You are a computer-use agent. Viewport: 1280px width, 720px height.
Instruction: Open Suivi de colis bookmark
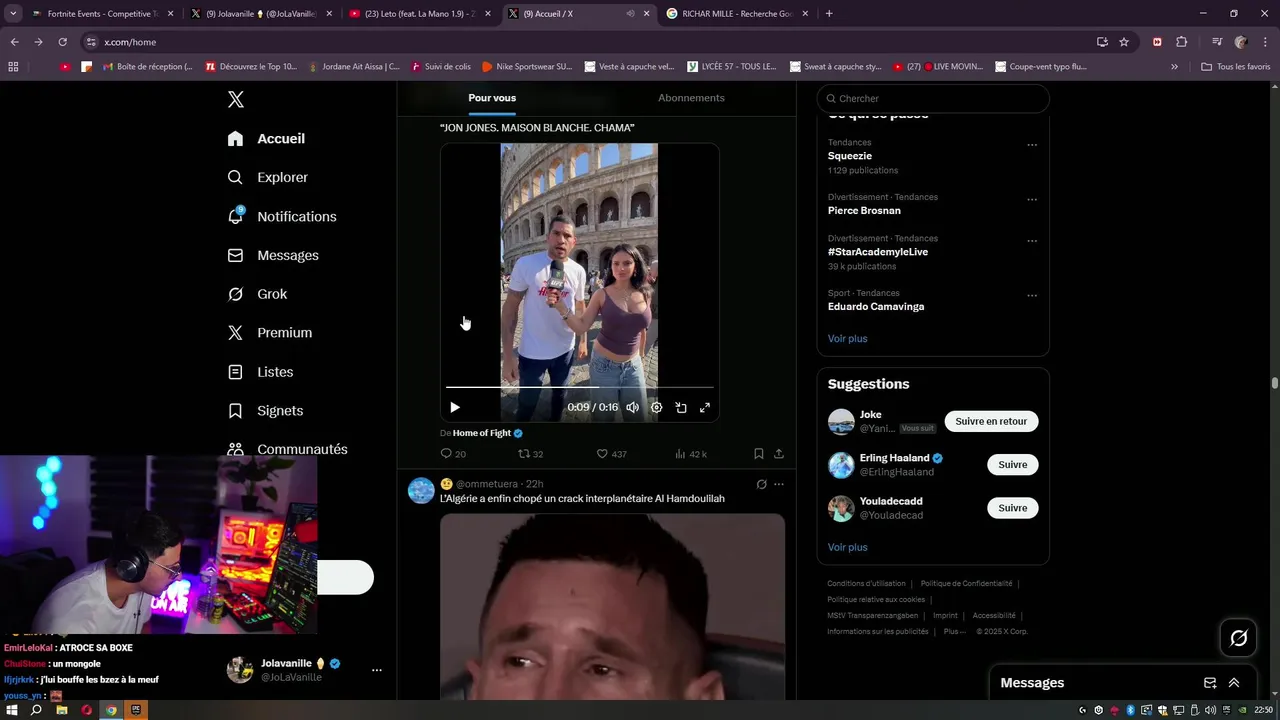[441, 67]
